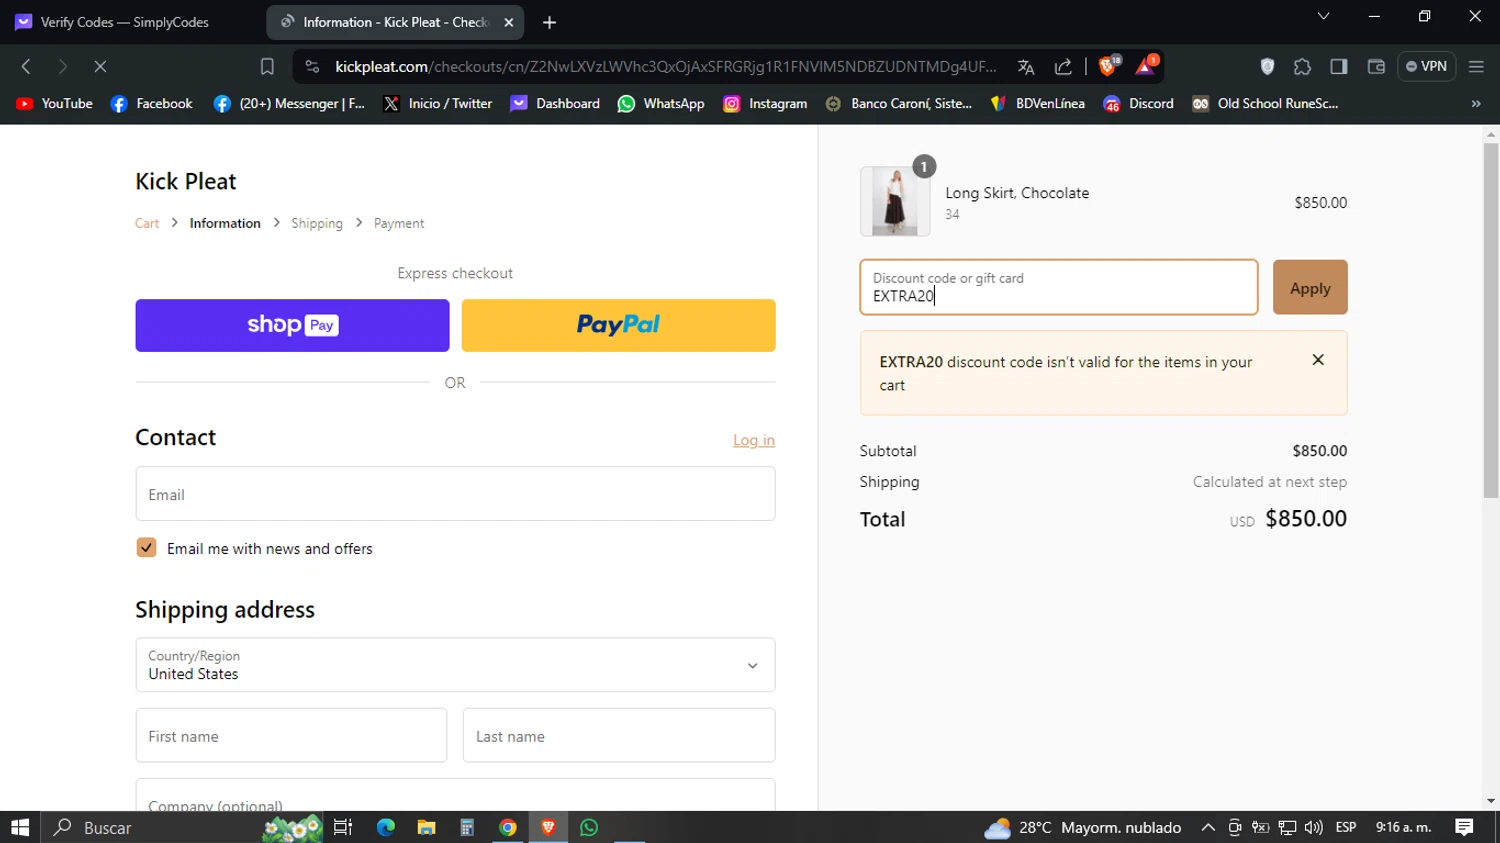Click the Discount code or gift card field

(1059, 288)
